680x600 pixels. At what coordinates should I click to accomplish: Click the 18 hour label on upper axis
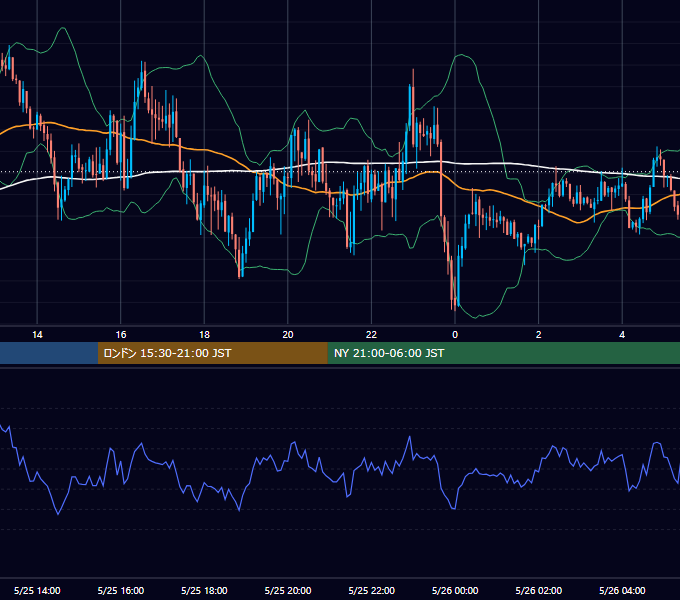tap(204, 335)
